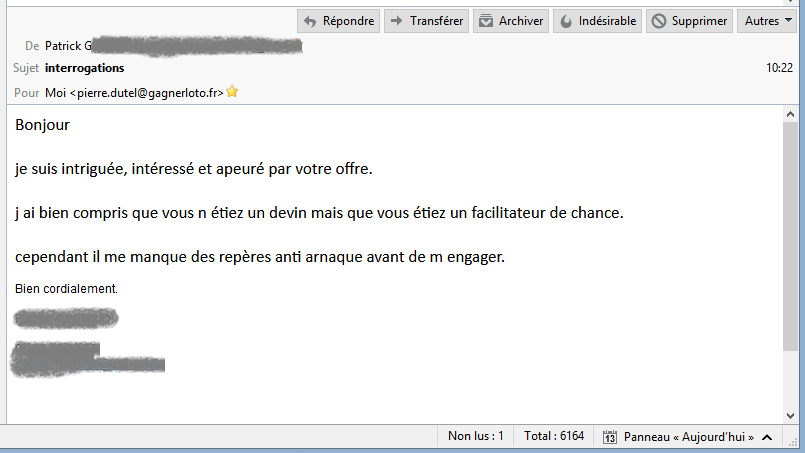Click the Non lus : 1 status indicator

pos(475,436)
